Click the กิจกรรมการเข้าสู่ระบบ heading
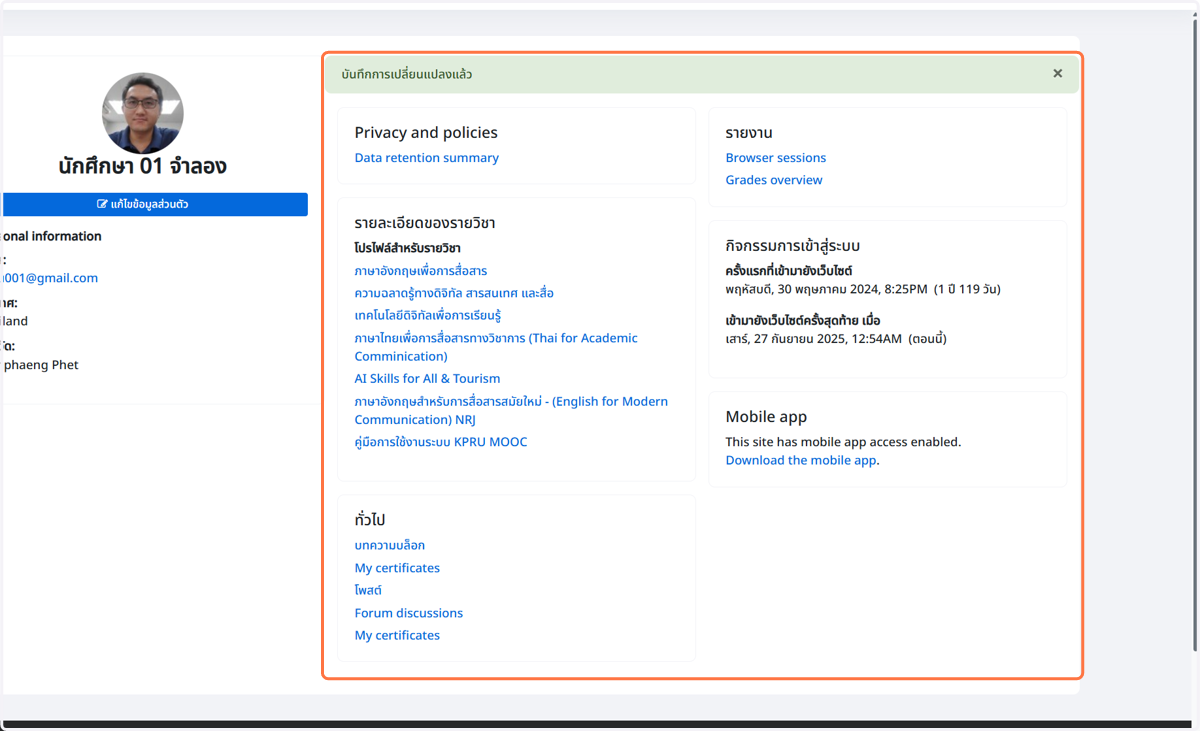The width and height of the screenshot is (1200, 731). coord(793,246)
